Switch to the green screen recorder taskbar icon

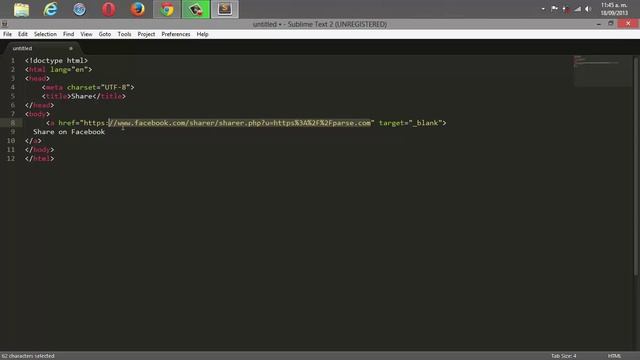(x=196, y=9)
